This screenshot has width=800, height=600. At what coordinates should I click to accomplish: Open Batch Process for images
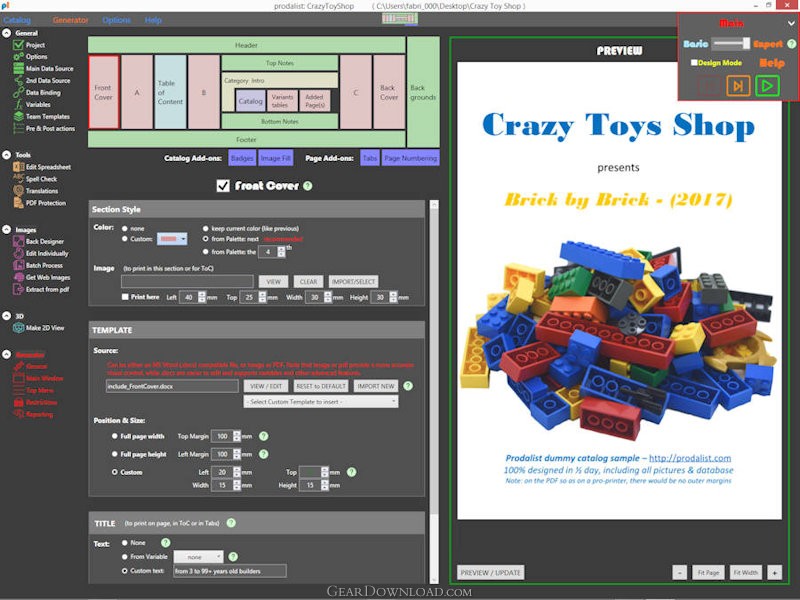(x=38, y=265)
